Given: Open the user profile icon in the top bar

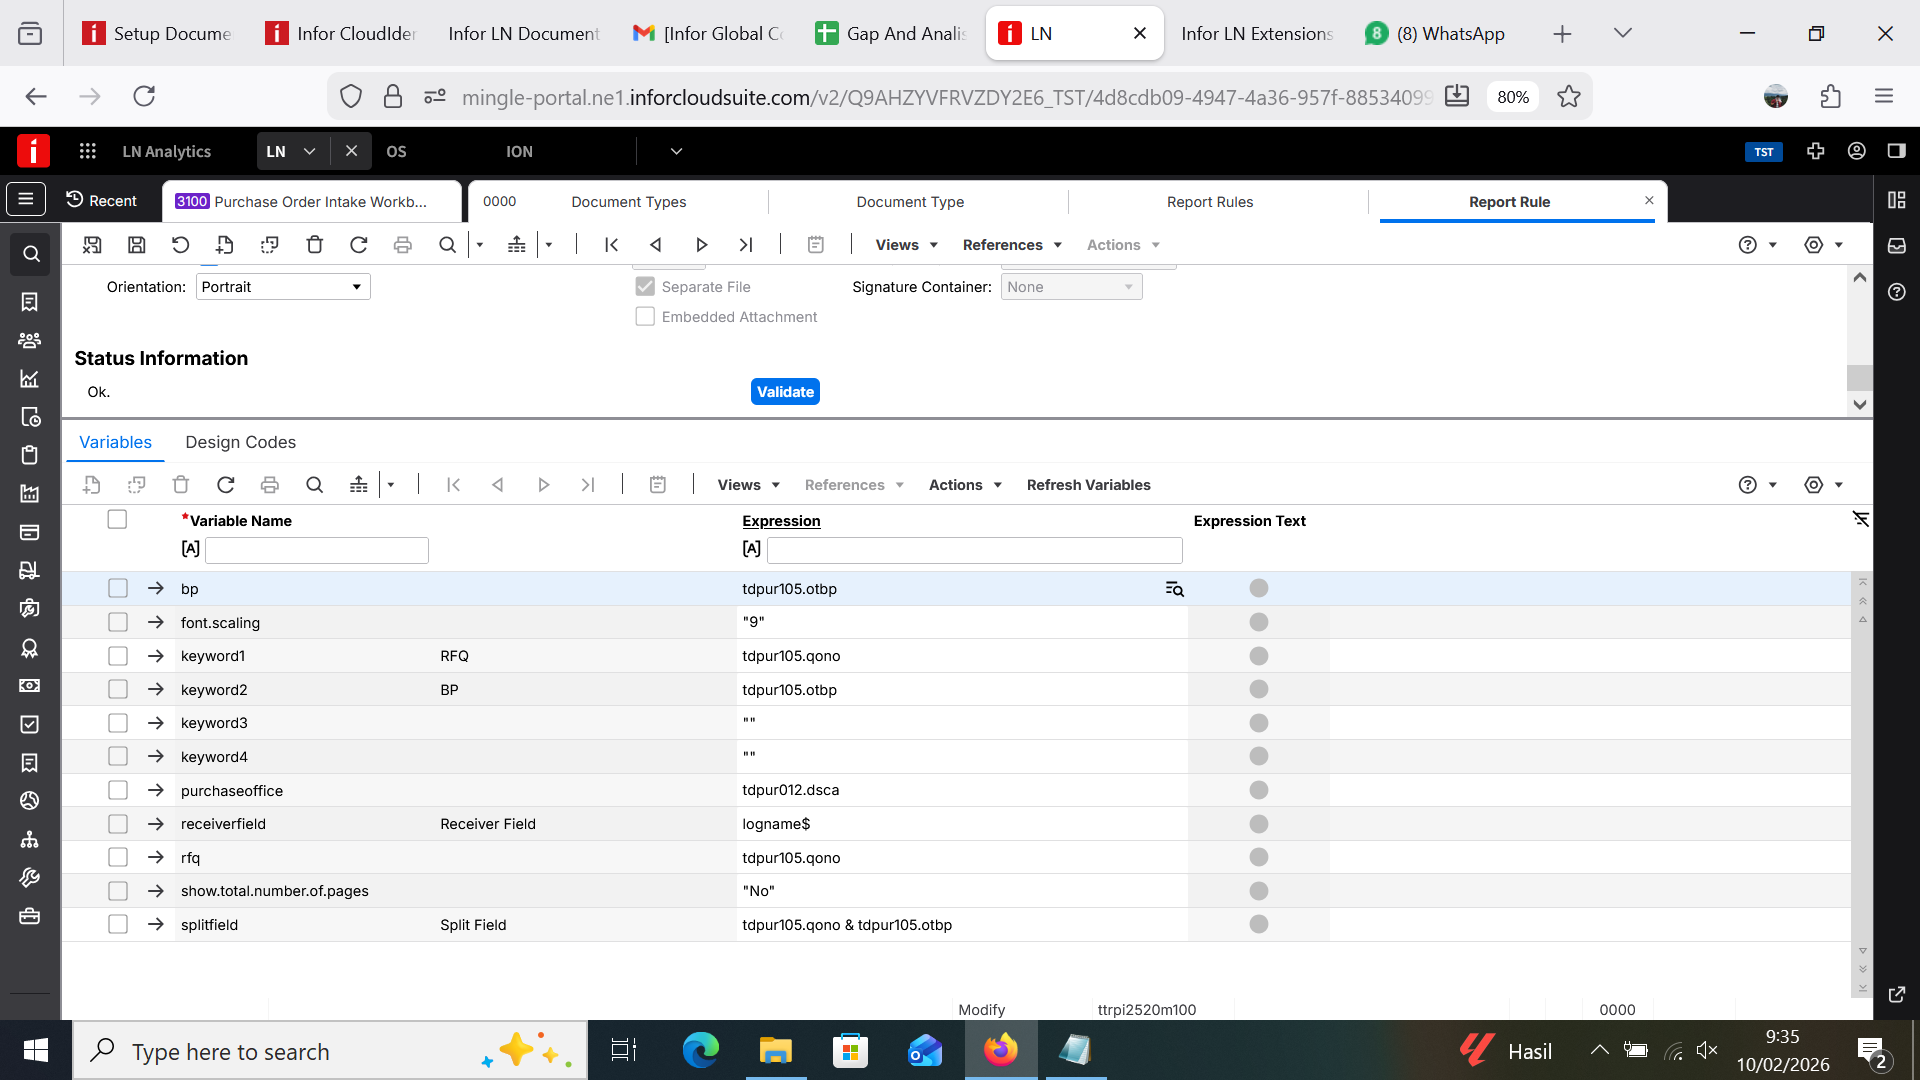Looking at the screenshot, I should [1857, 151].
